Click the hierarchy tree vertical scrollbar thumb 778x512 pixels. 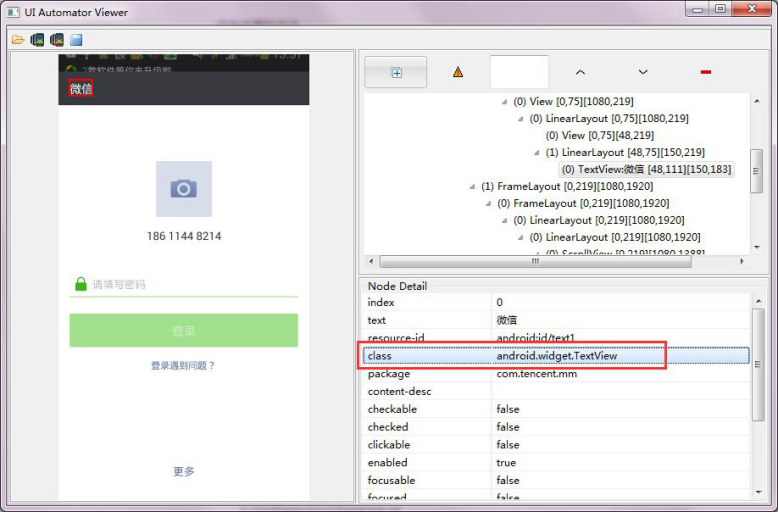756,171
